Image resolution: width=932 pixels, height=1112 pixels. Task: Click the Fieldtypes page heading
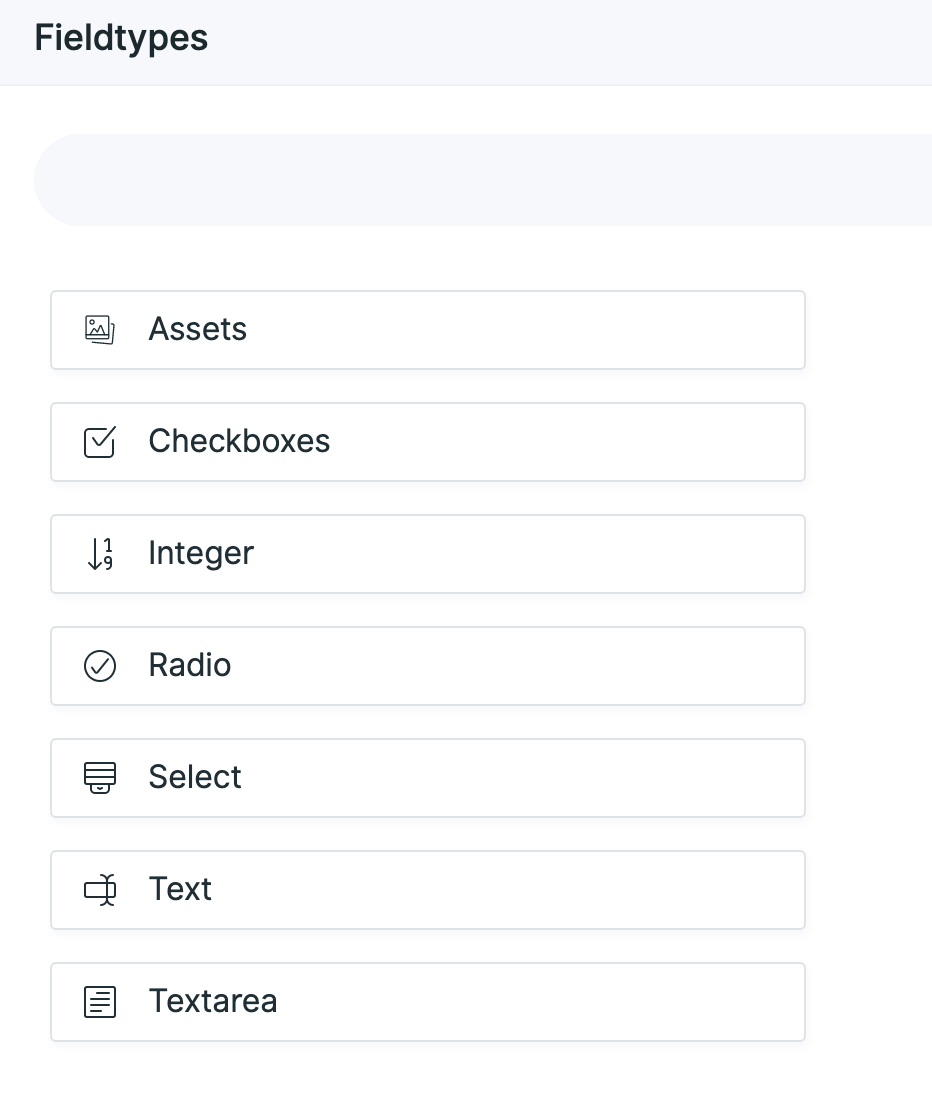[x=120, y=37]
